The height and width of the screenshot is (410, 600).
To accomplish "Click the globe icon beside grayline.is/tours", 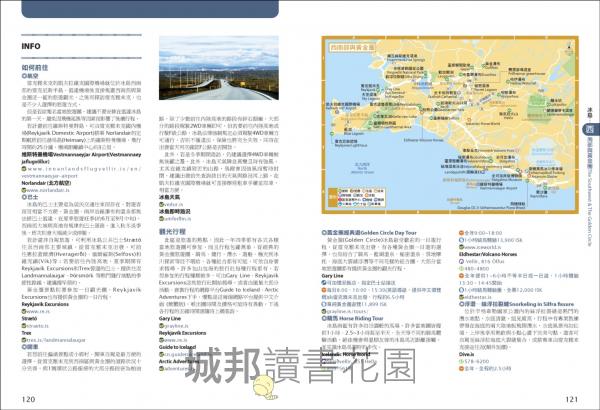I will [x=324, y=311].
